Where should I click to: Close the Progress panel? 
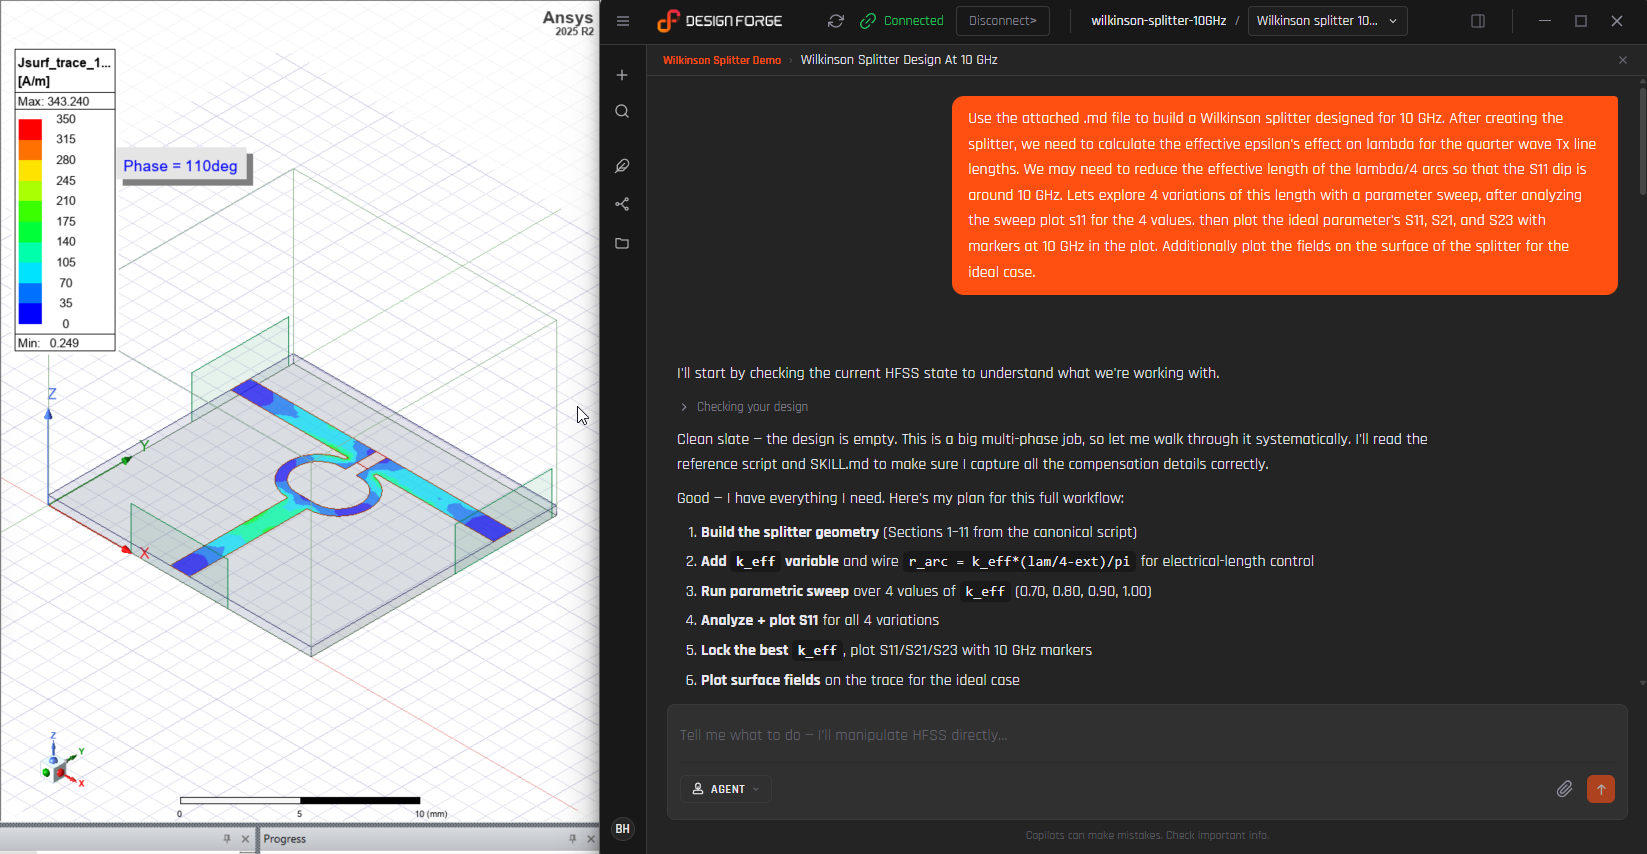pos(591,839)
